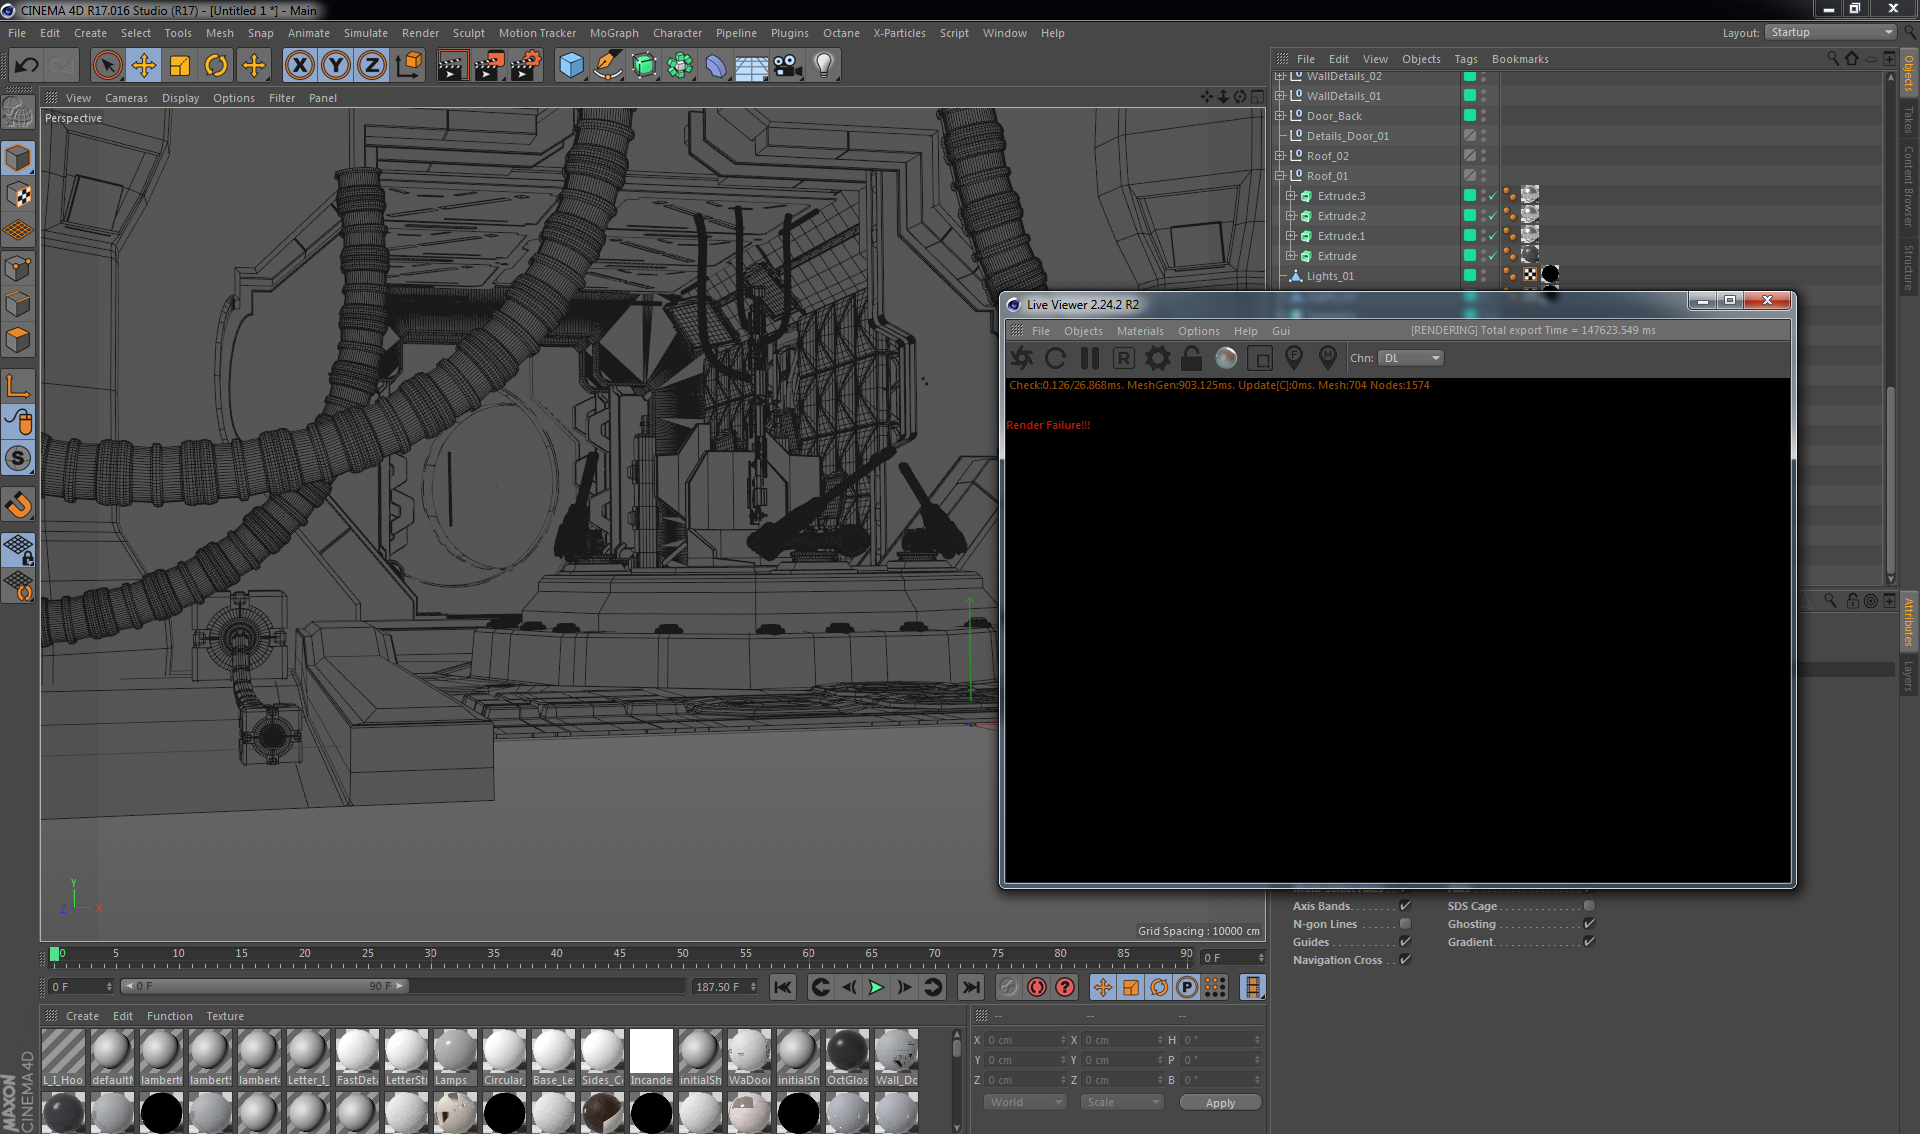The image size is (1920, 1134).
Task: Select the Move tool in top toolbar
Action: click(144, 66)
